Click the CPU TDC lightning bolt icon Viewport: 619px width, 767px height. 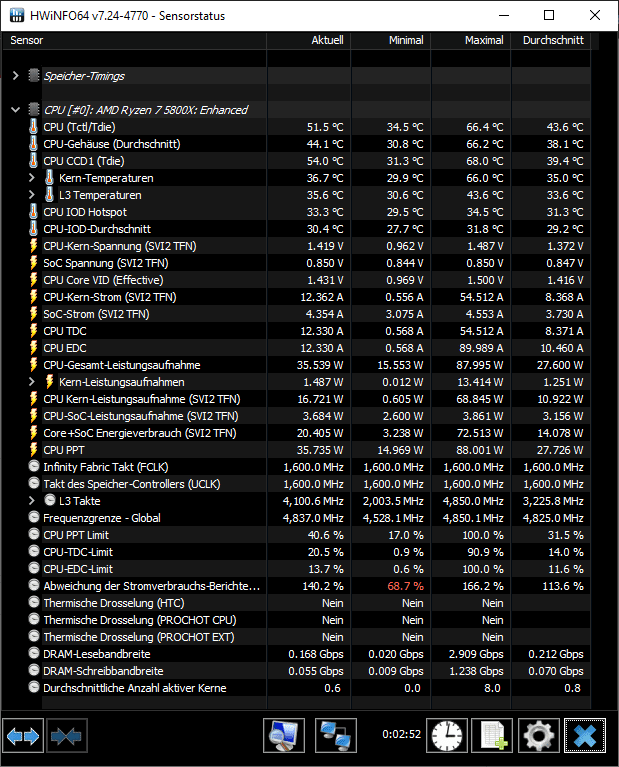[x=33, y=331]
